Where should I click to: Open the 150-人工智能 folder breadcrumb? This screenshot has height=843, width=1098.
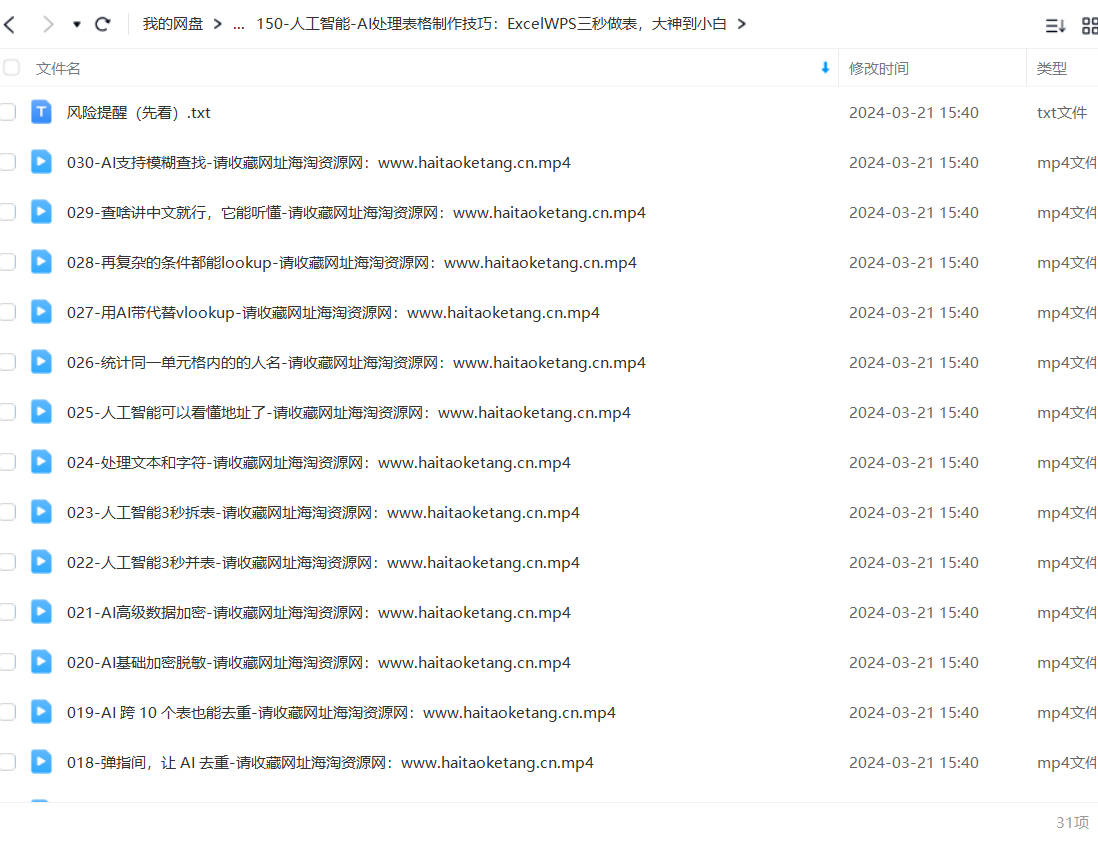click(x=492, y=24)
